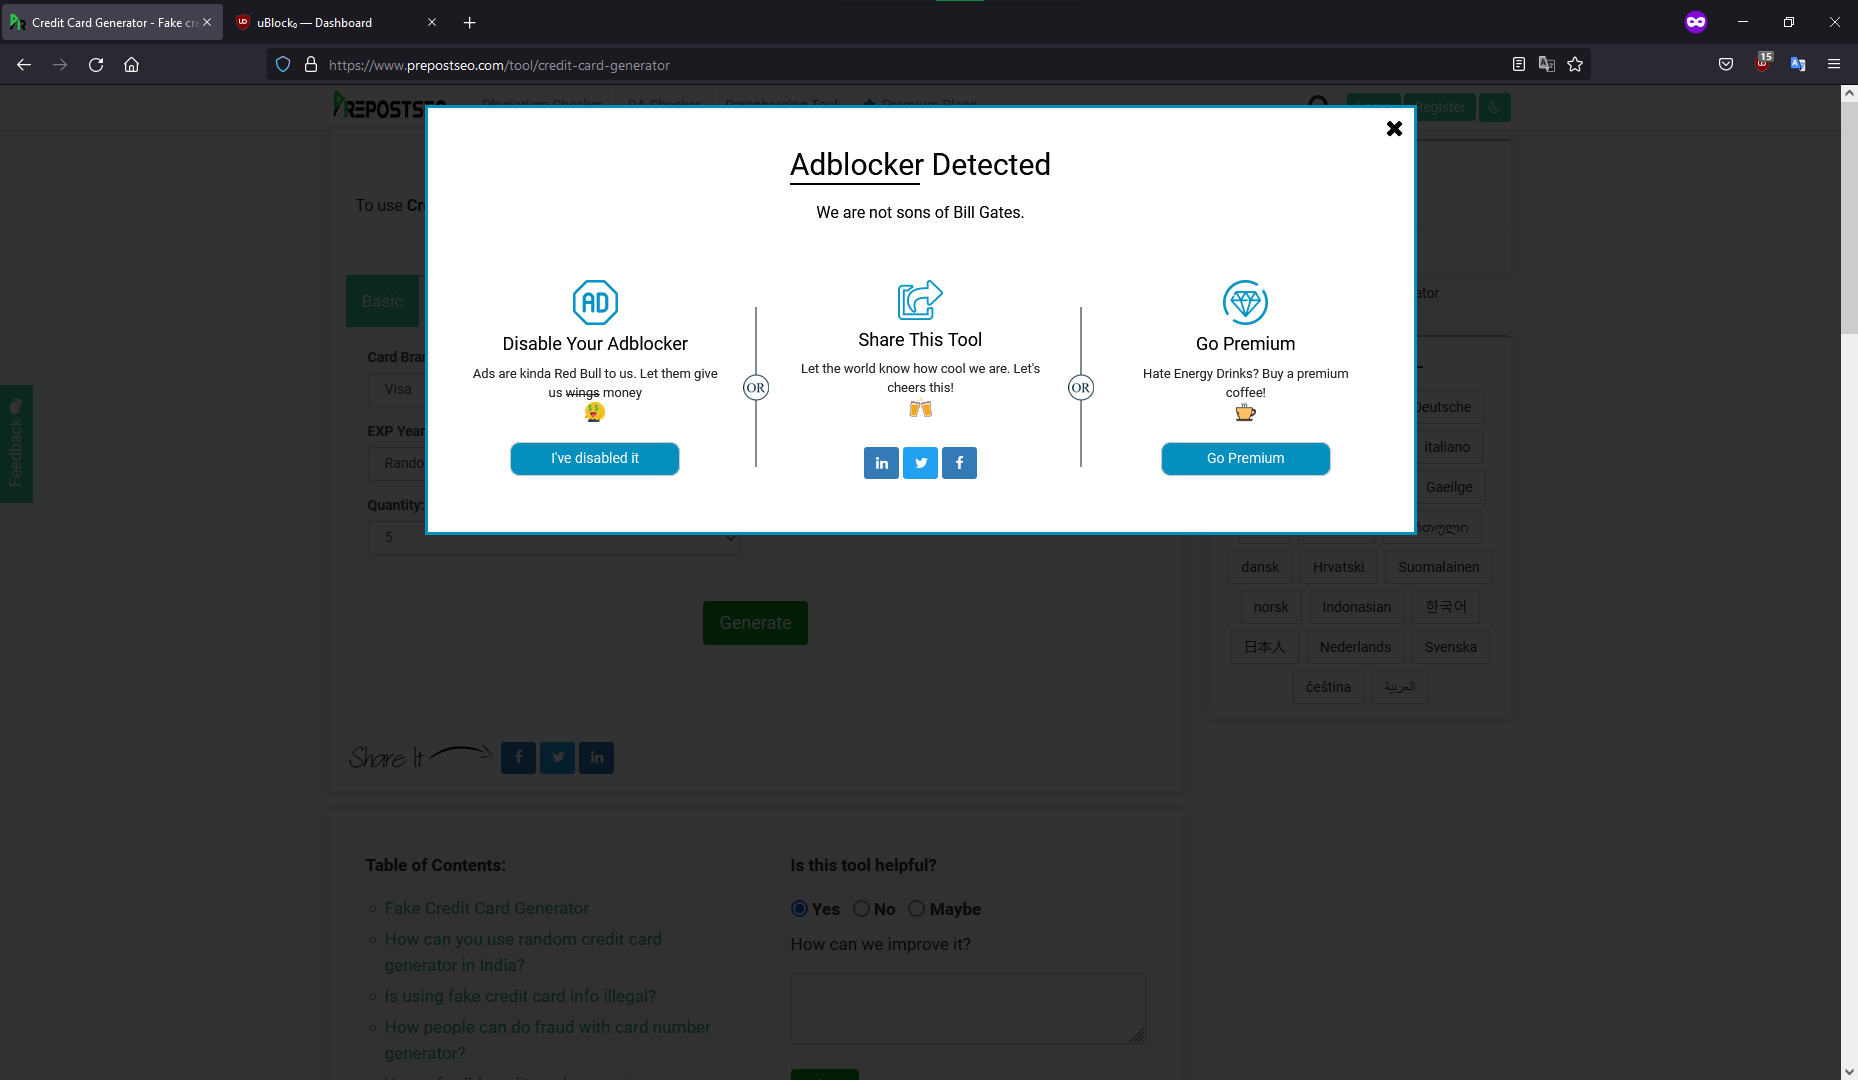The height and width of the screenshot is (1080, 1858).
Task: Toggle dark mode with the moon button
Action: [1494, 107]
